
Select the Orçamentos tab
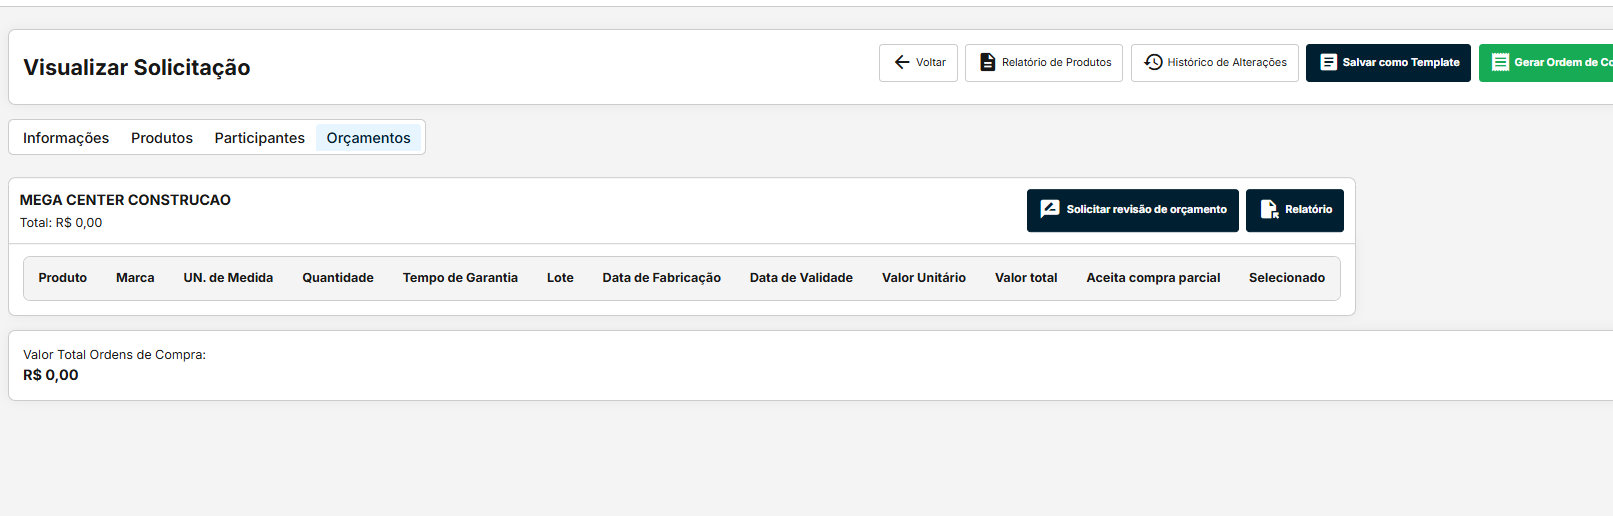[368, 138]
